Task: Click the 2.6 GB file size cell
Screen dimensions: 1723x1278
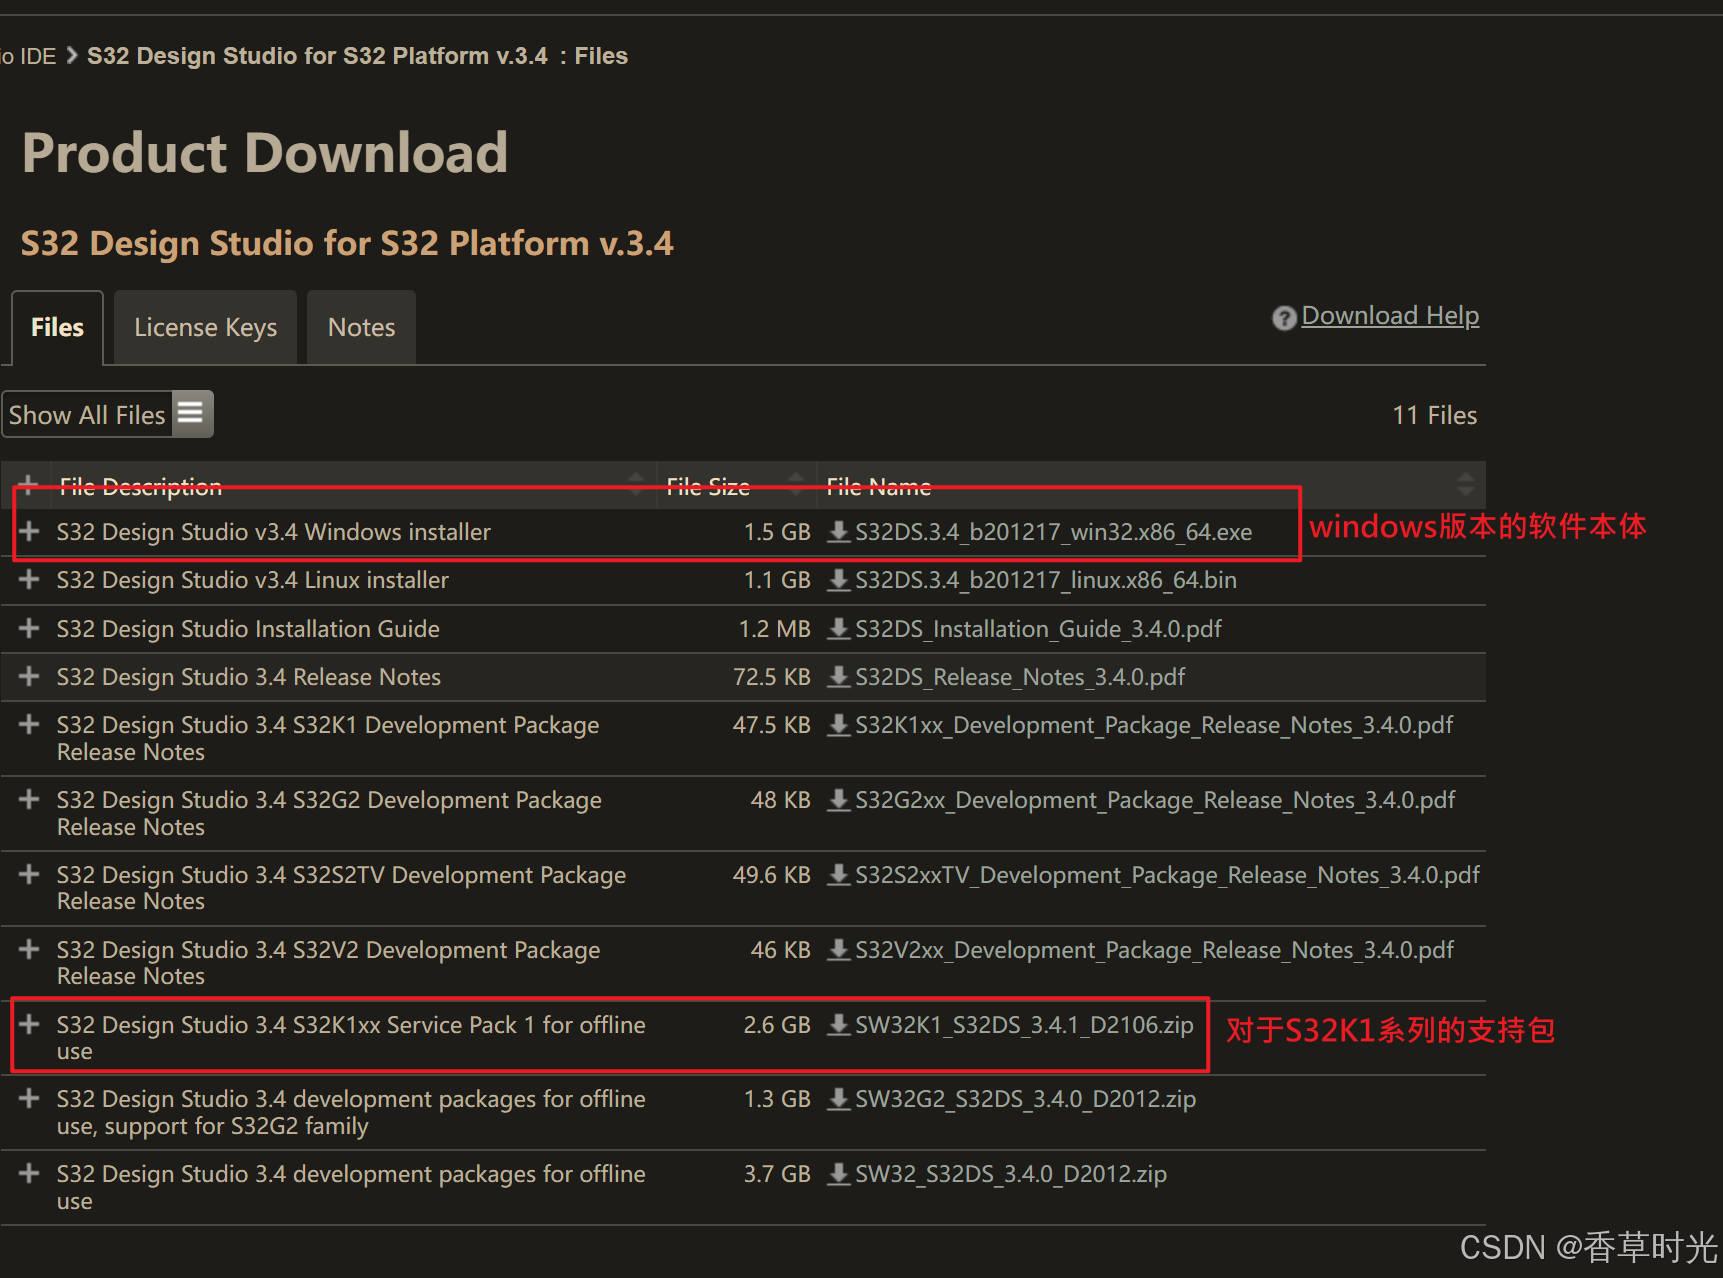Action: coord(777,1025)
